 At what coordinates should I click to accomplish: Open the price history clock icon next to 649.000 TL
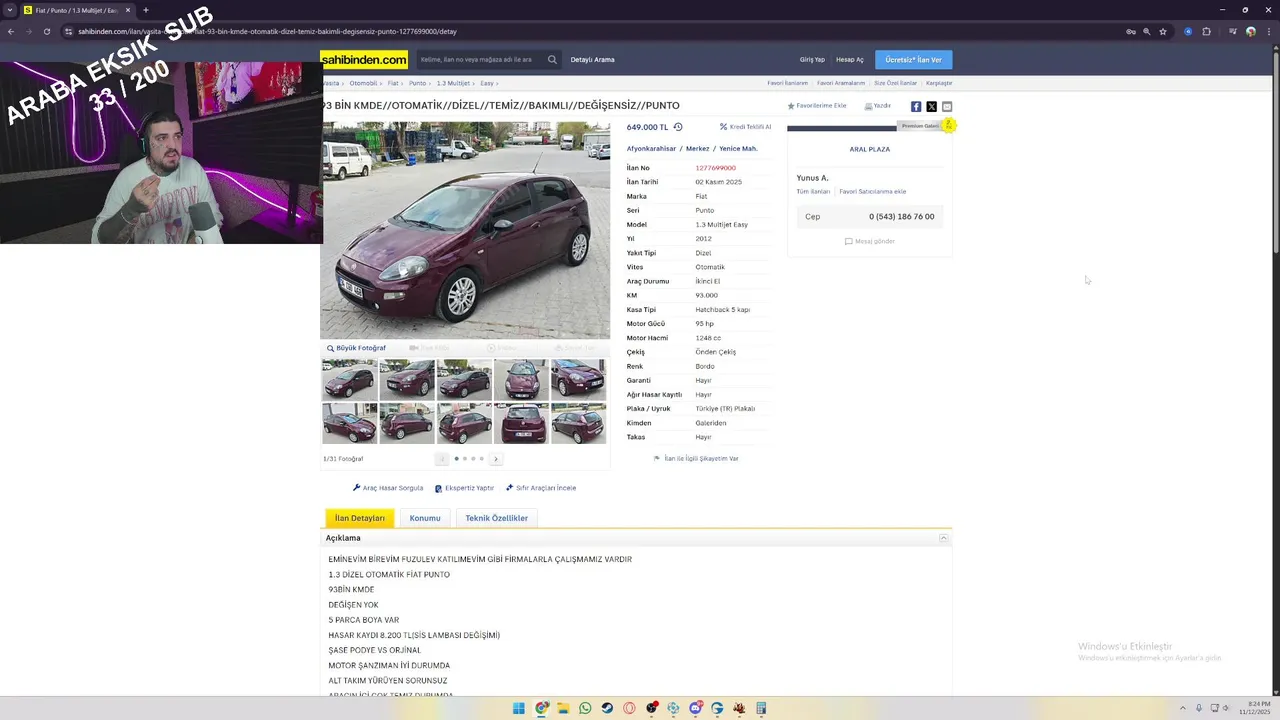(x=678, y=127)
